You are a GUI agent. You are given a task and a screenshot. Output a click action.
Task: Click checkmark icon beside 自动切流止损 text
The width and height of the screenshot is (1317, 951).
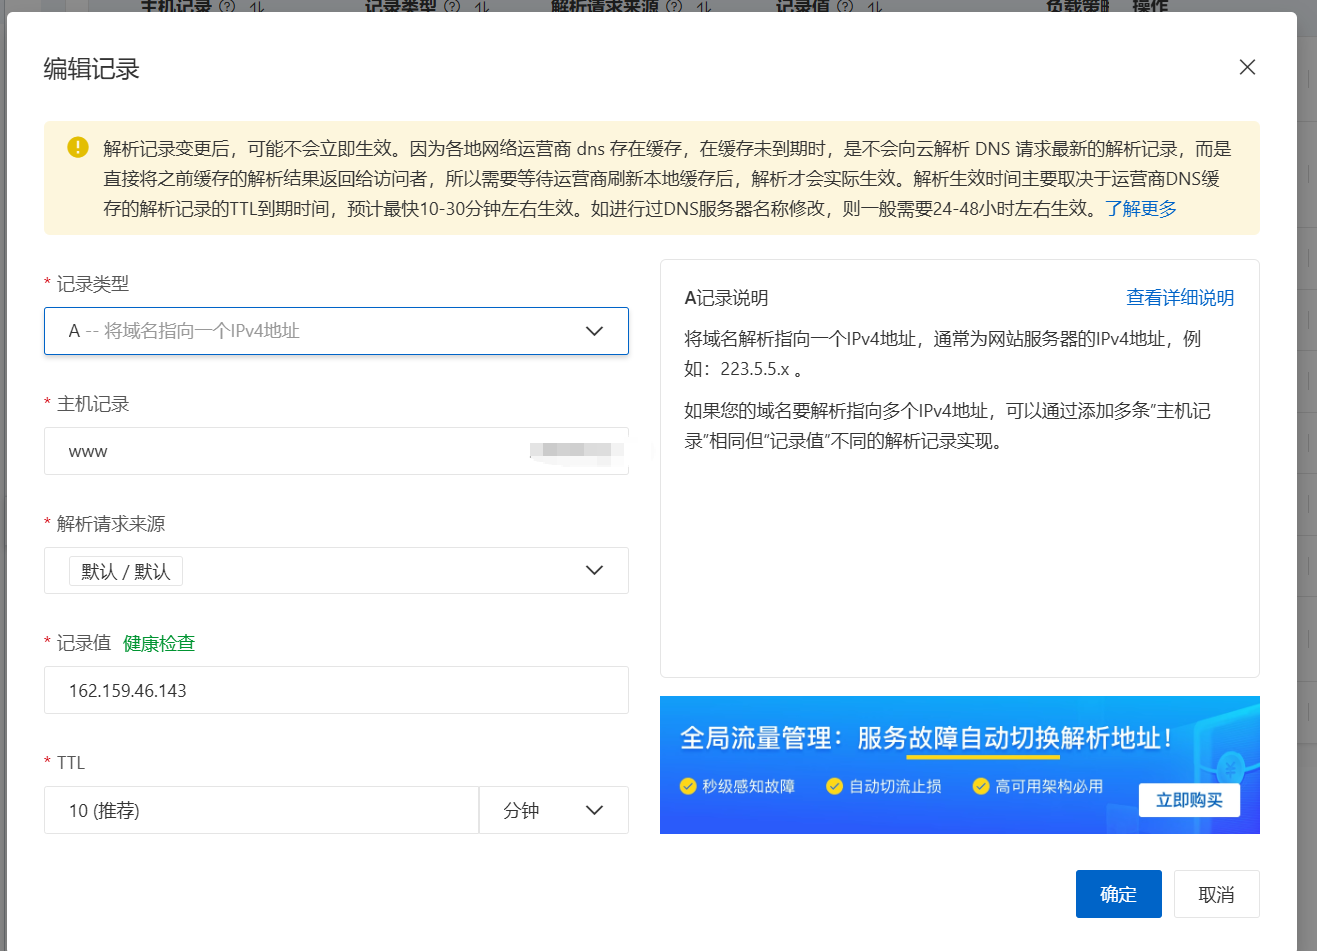[833, 787]
